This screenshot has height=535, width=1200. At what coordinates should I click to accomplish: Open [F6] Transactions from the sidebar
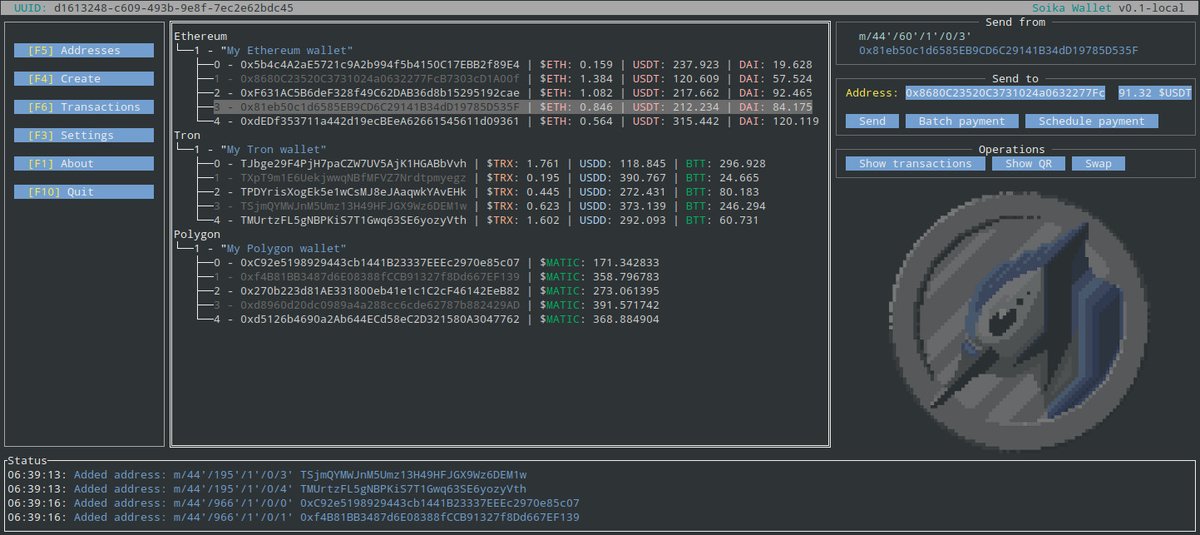click(x=84, y=107)
